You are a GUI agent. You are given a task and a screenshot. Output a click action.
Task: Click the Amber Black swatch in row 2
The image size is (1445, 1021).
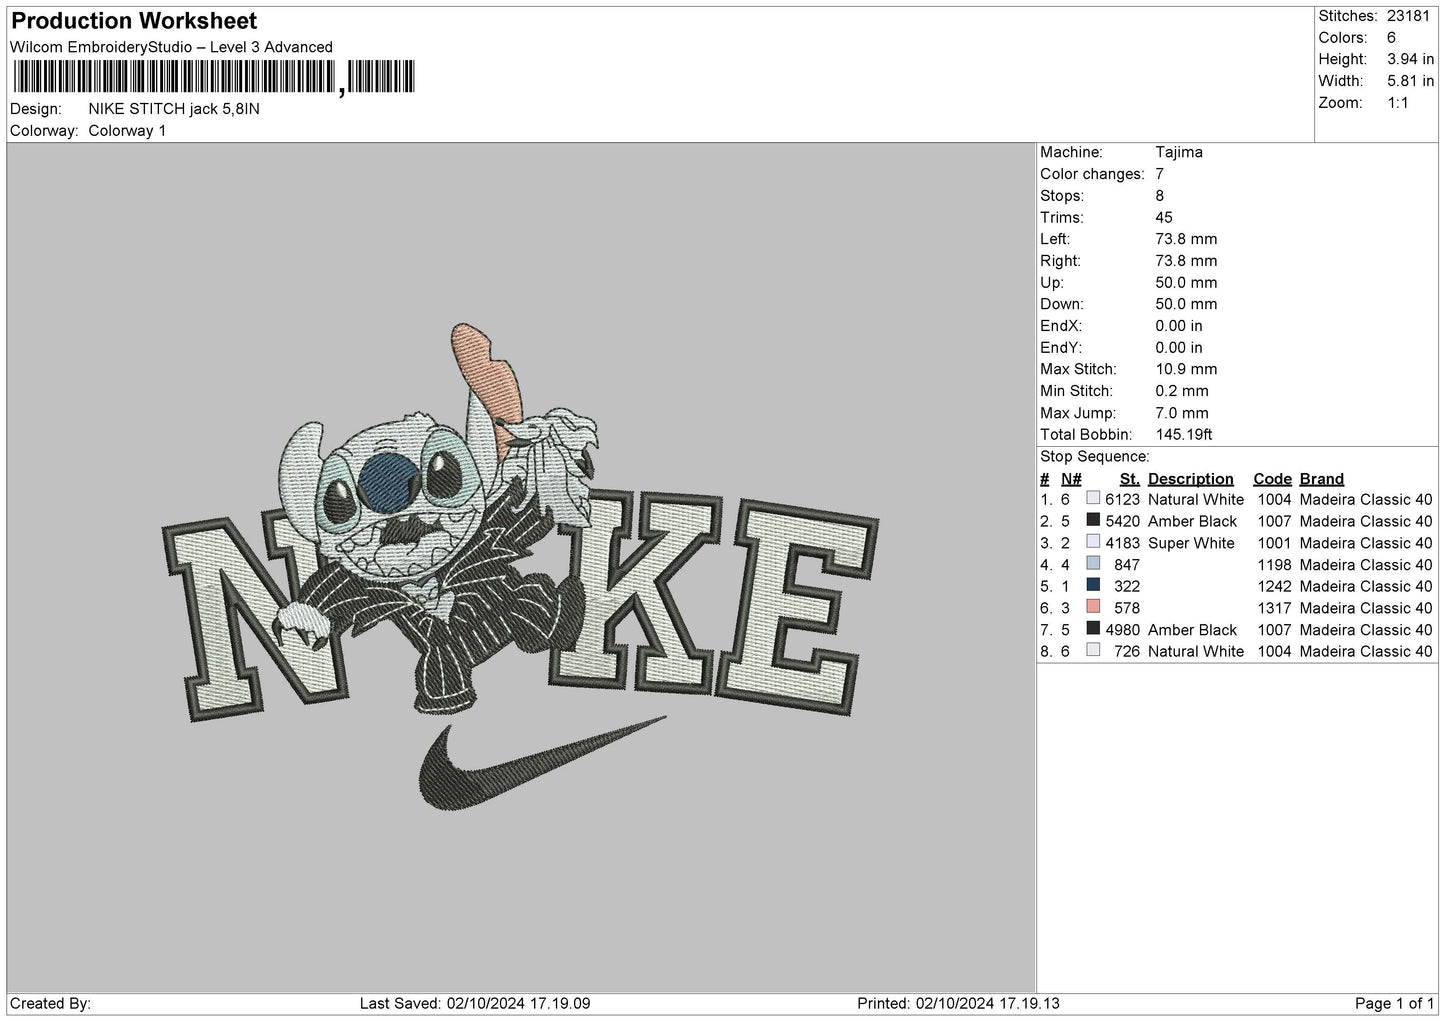coord(1093,521)
